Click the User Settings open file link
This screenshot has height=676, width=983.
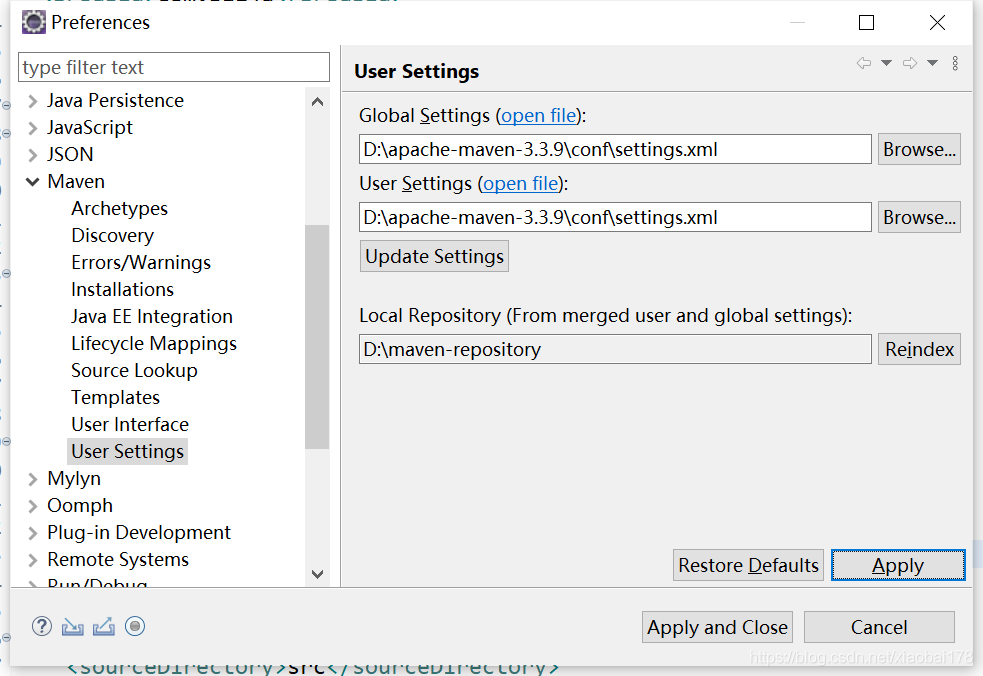(520, 184)
